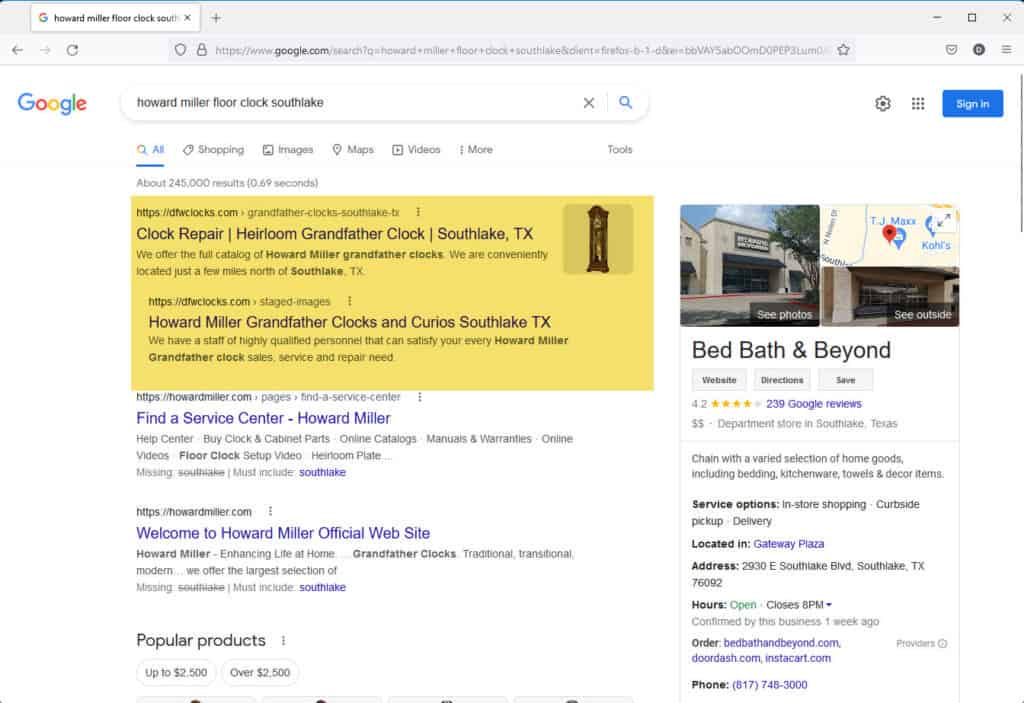Click Must include southlake under Official Web Site result

pos(322,587)
